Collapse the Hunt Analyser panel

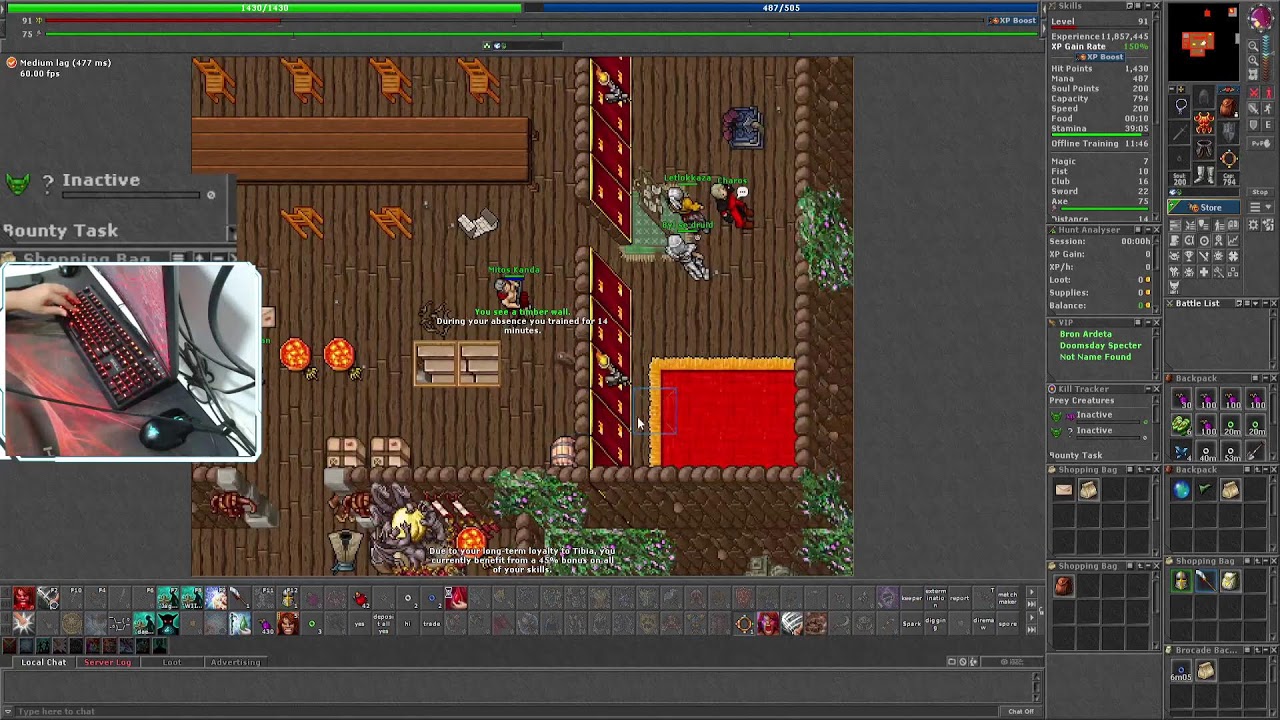coord(1147,230)
